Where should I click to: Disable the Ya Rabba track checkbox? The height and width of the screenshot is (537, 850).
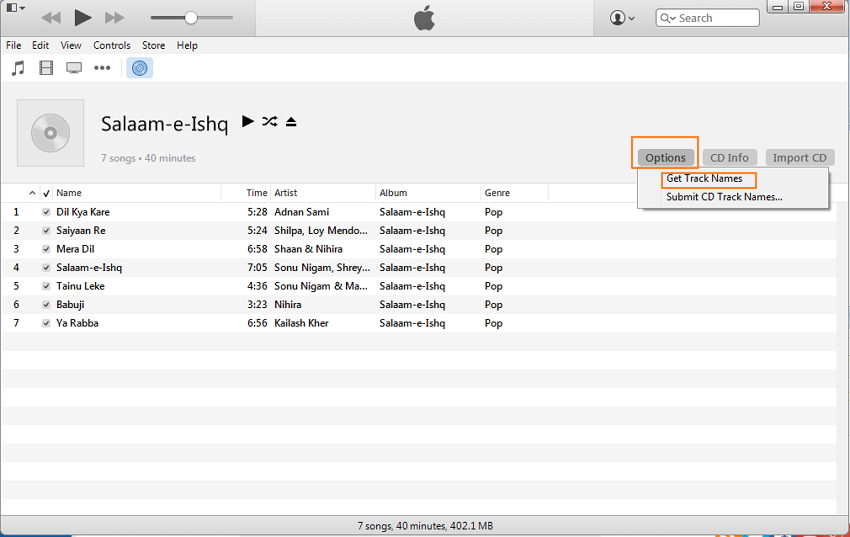click(46, 323)
